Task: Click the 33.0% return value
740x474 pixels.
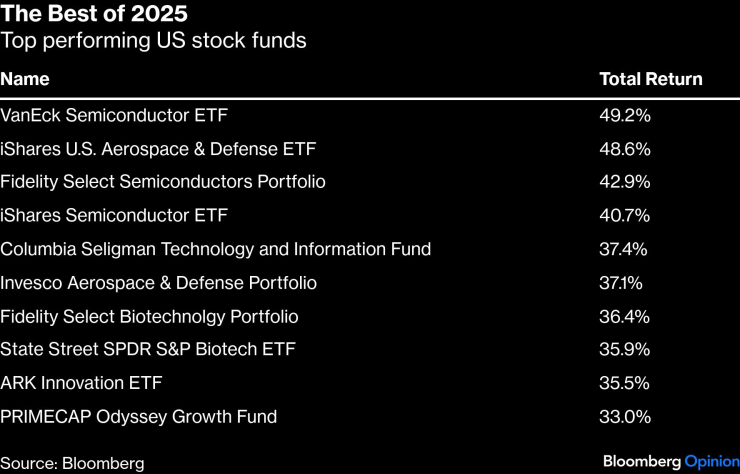Action: 624,416
